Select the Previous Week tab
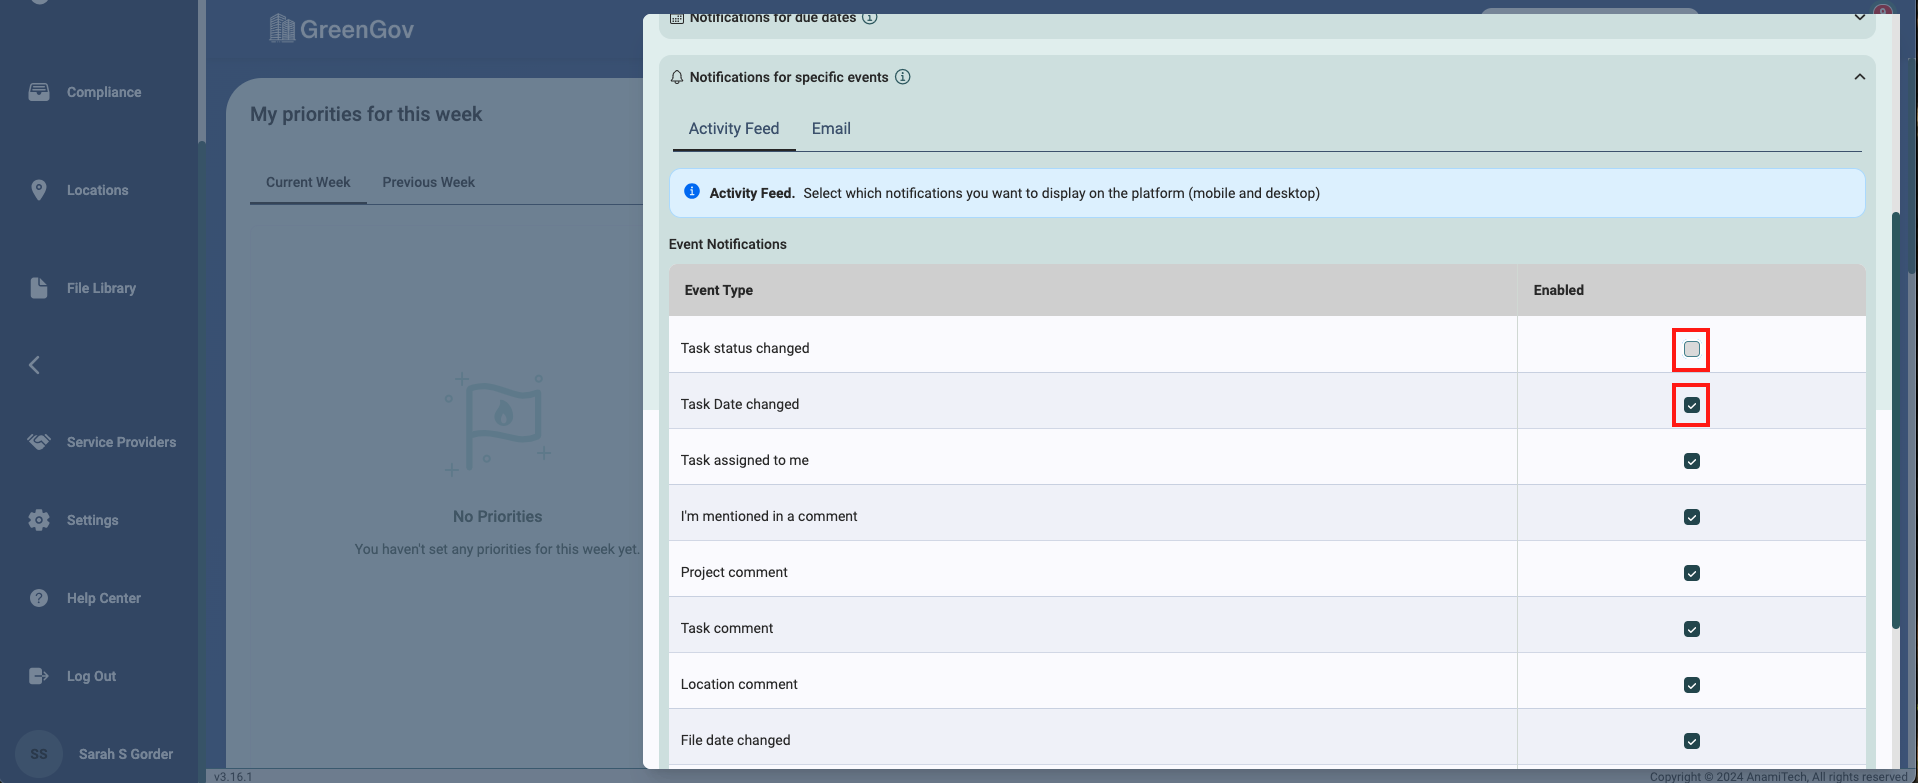1918x783 pixels. pyautogui.click(x=428, y=182)
